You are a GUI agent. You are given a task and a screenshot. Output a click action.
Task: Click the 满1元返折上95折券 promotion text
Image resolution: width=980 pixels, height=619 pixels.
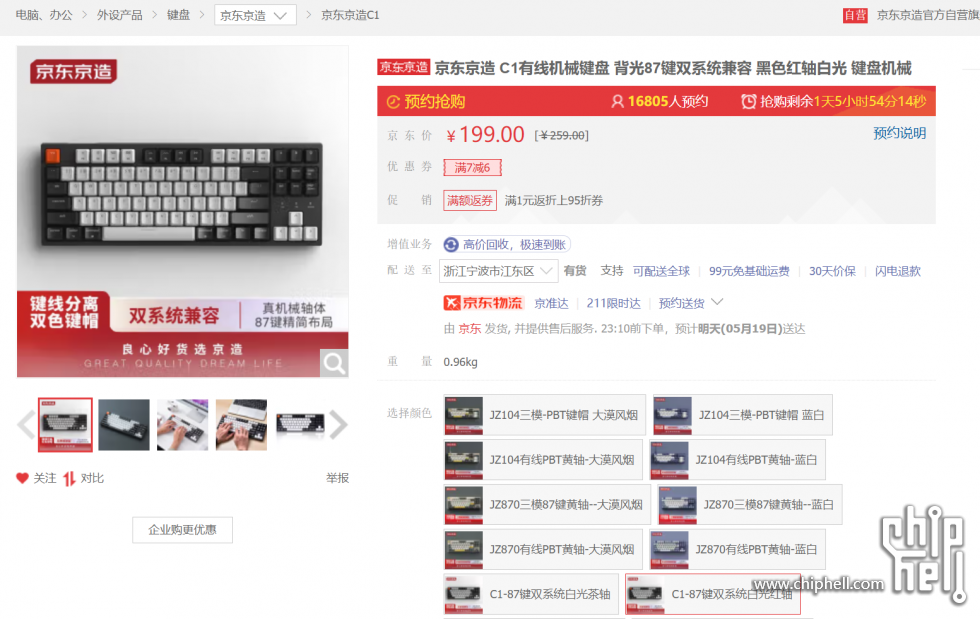click(x=554, y=201)
